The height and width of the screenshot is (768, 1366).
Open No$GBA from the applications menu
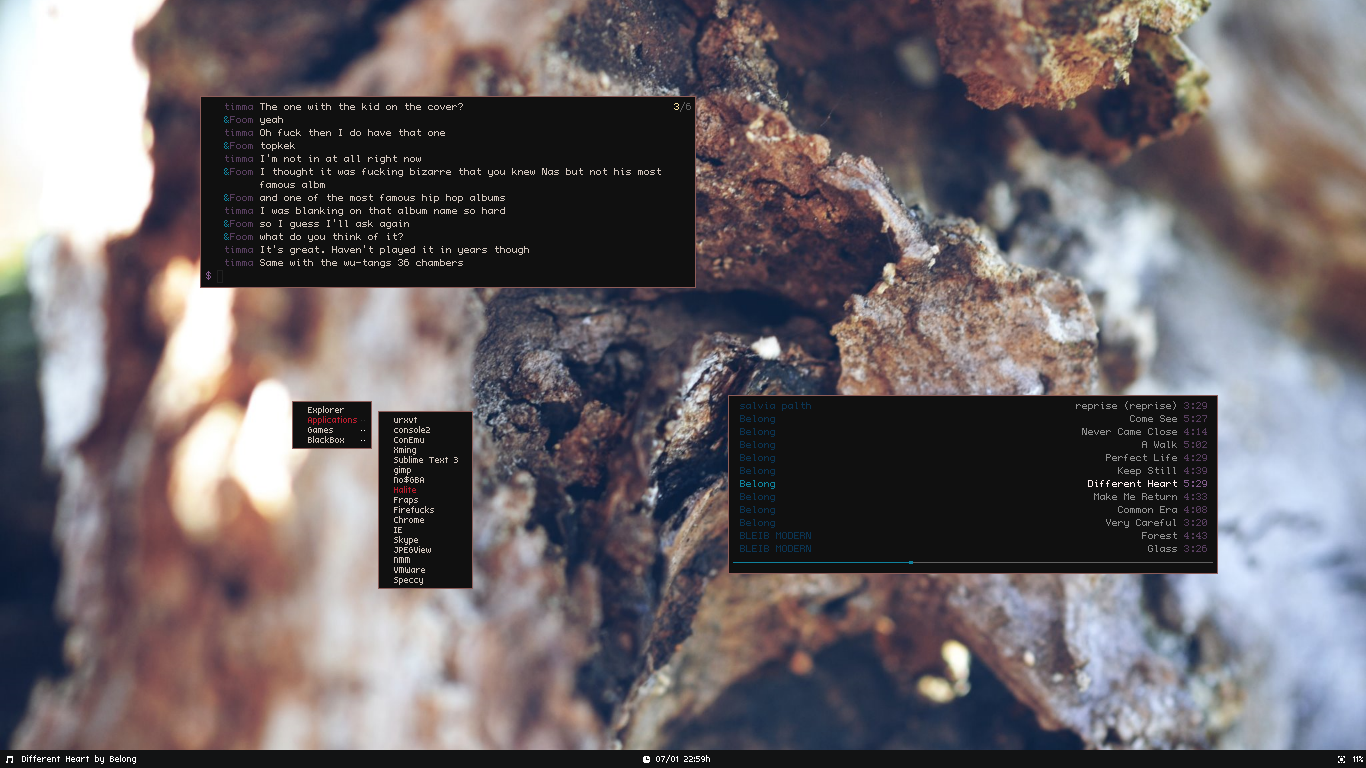[x=409, y=480]
